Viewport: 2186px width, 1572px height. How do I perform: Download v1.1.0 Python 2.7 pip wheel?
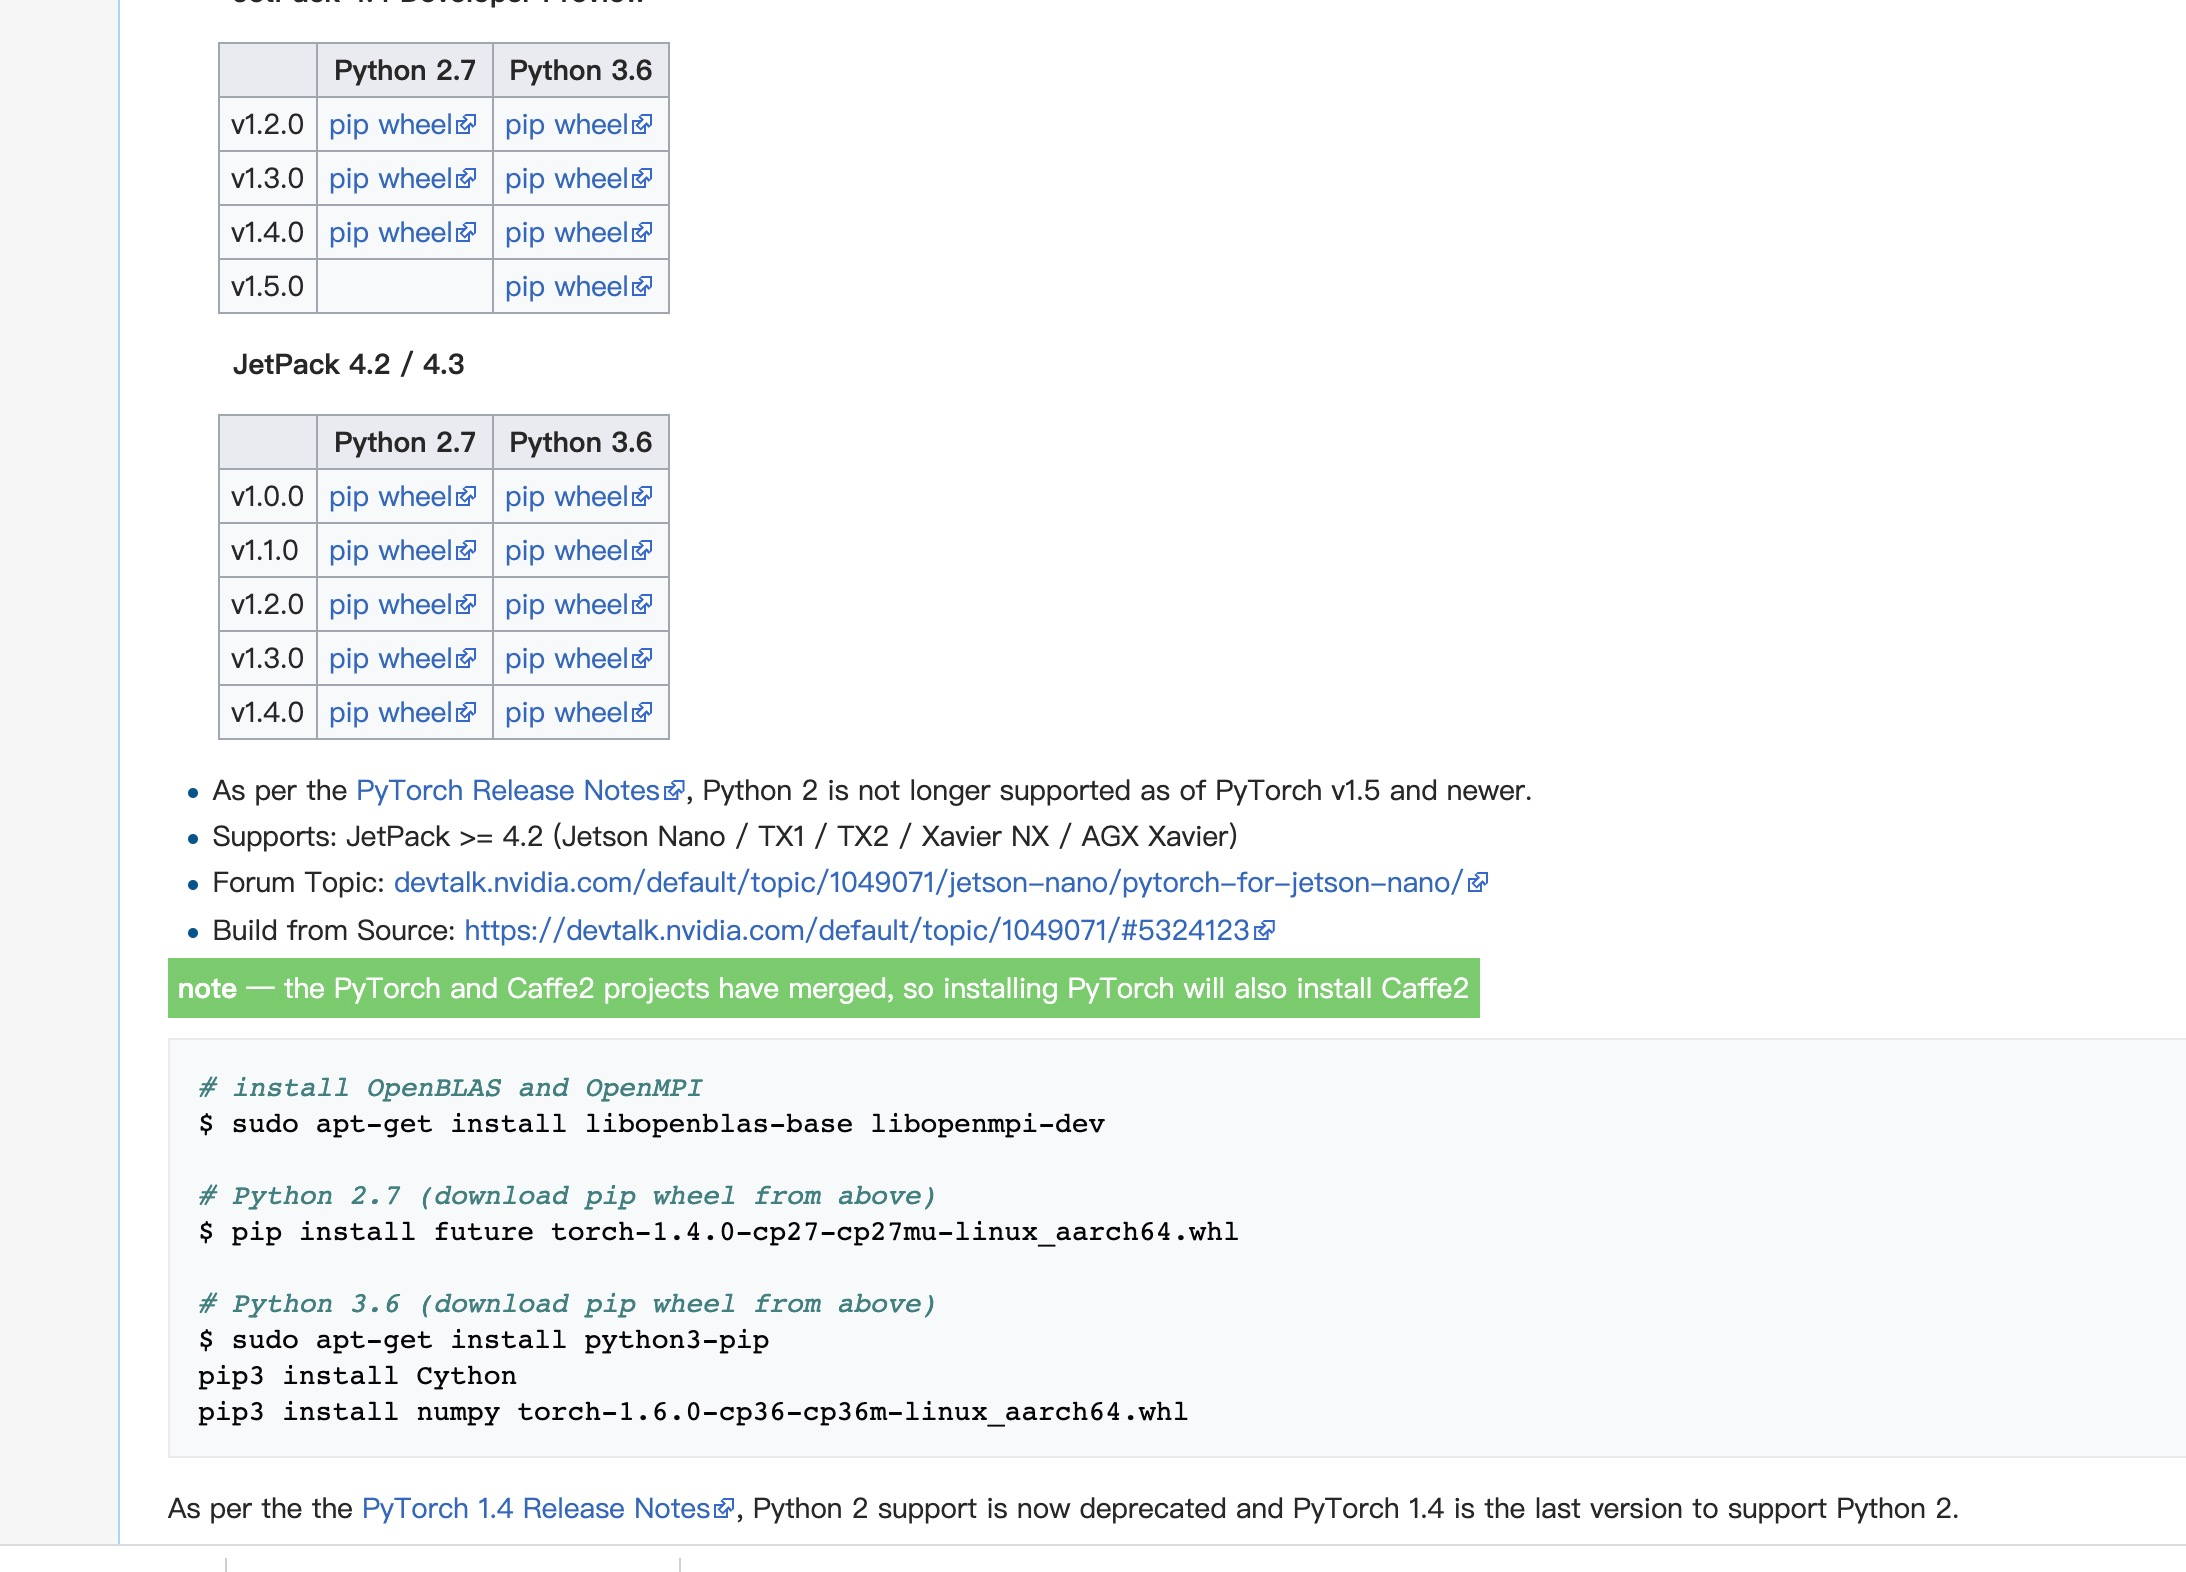click(x=390, y=551)
